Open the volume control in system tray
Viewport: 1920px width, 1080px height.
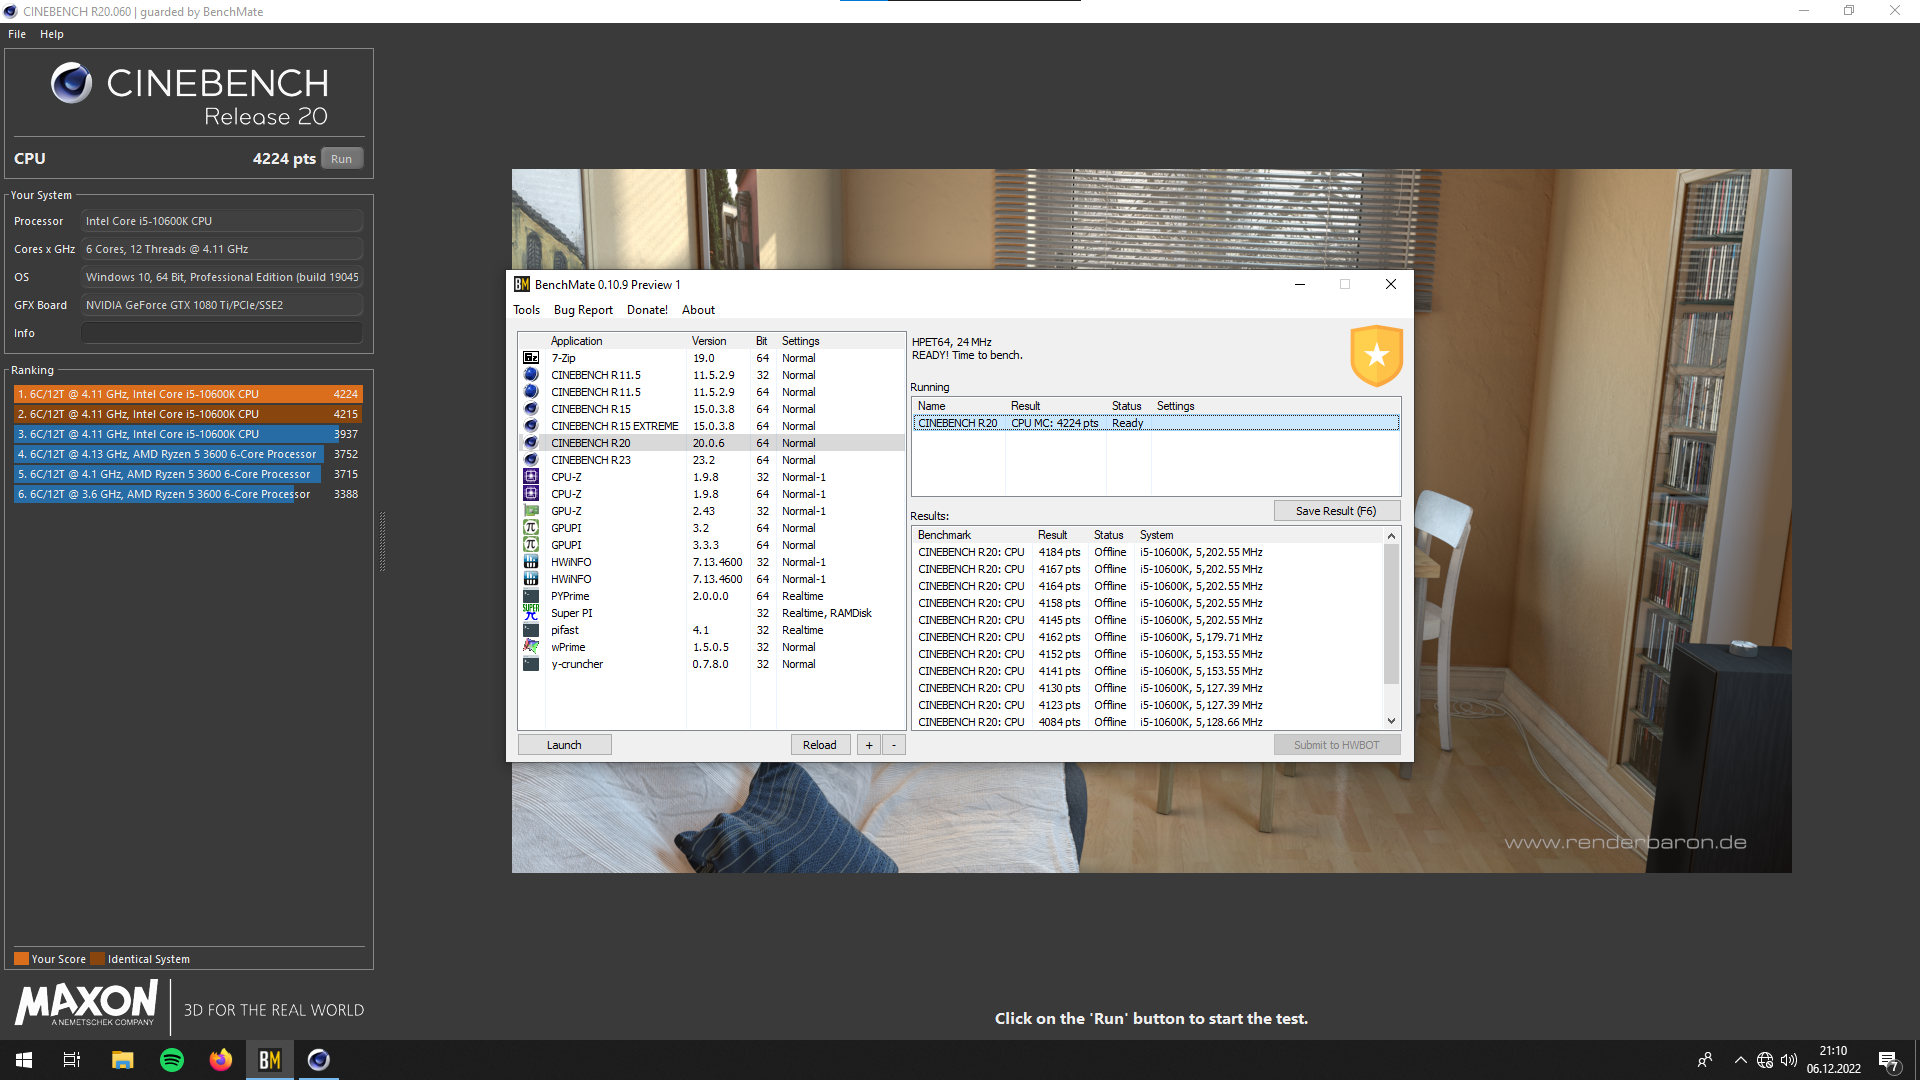tap(1789, 1060)
